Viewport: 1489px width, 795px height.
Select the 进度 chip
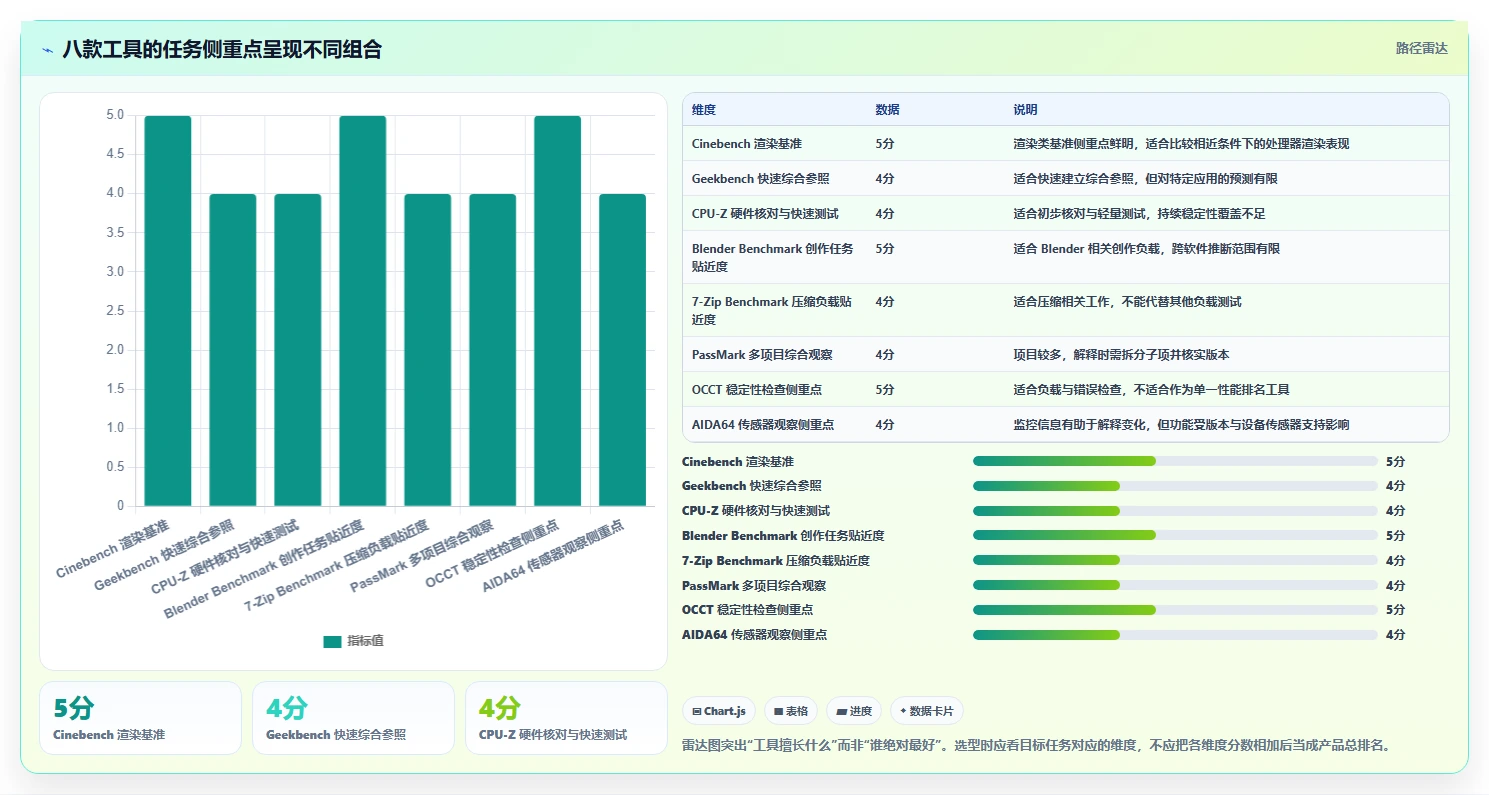[x=854, y=711]
